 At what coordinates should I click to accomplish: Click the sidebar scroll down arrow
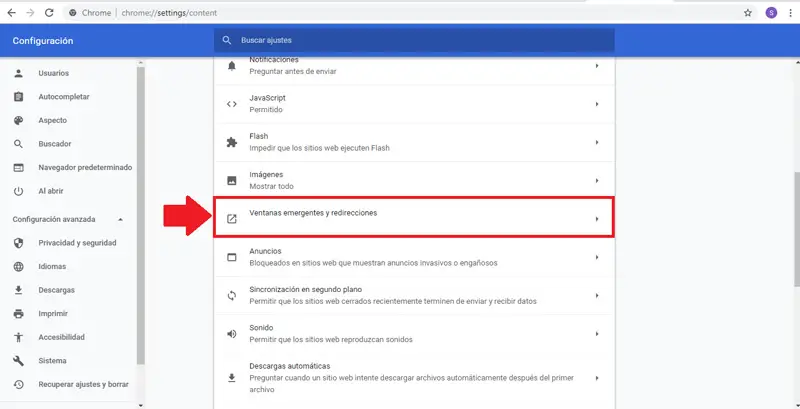click(141, 405)
